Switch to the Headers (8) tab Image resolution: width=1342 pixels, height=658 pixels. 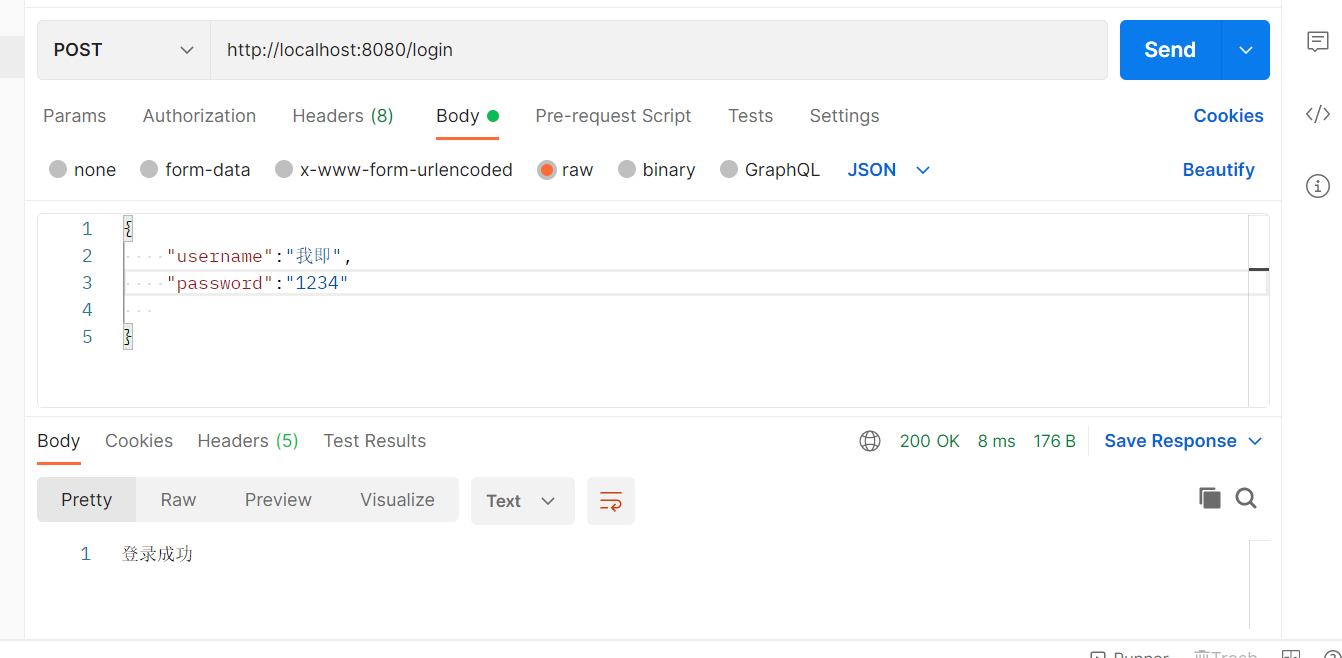click(x=342, y=115)
